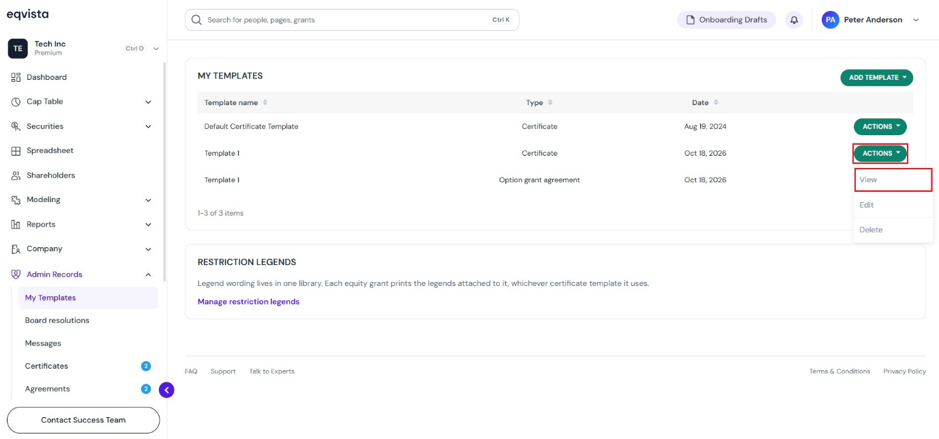Viewport: 939px width, 439px height.
Task: Open Actions for Default Certificate Template
Action: click(x=880, y=126)
